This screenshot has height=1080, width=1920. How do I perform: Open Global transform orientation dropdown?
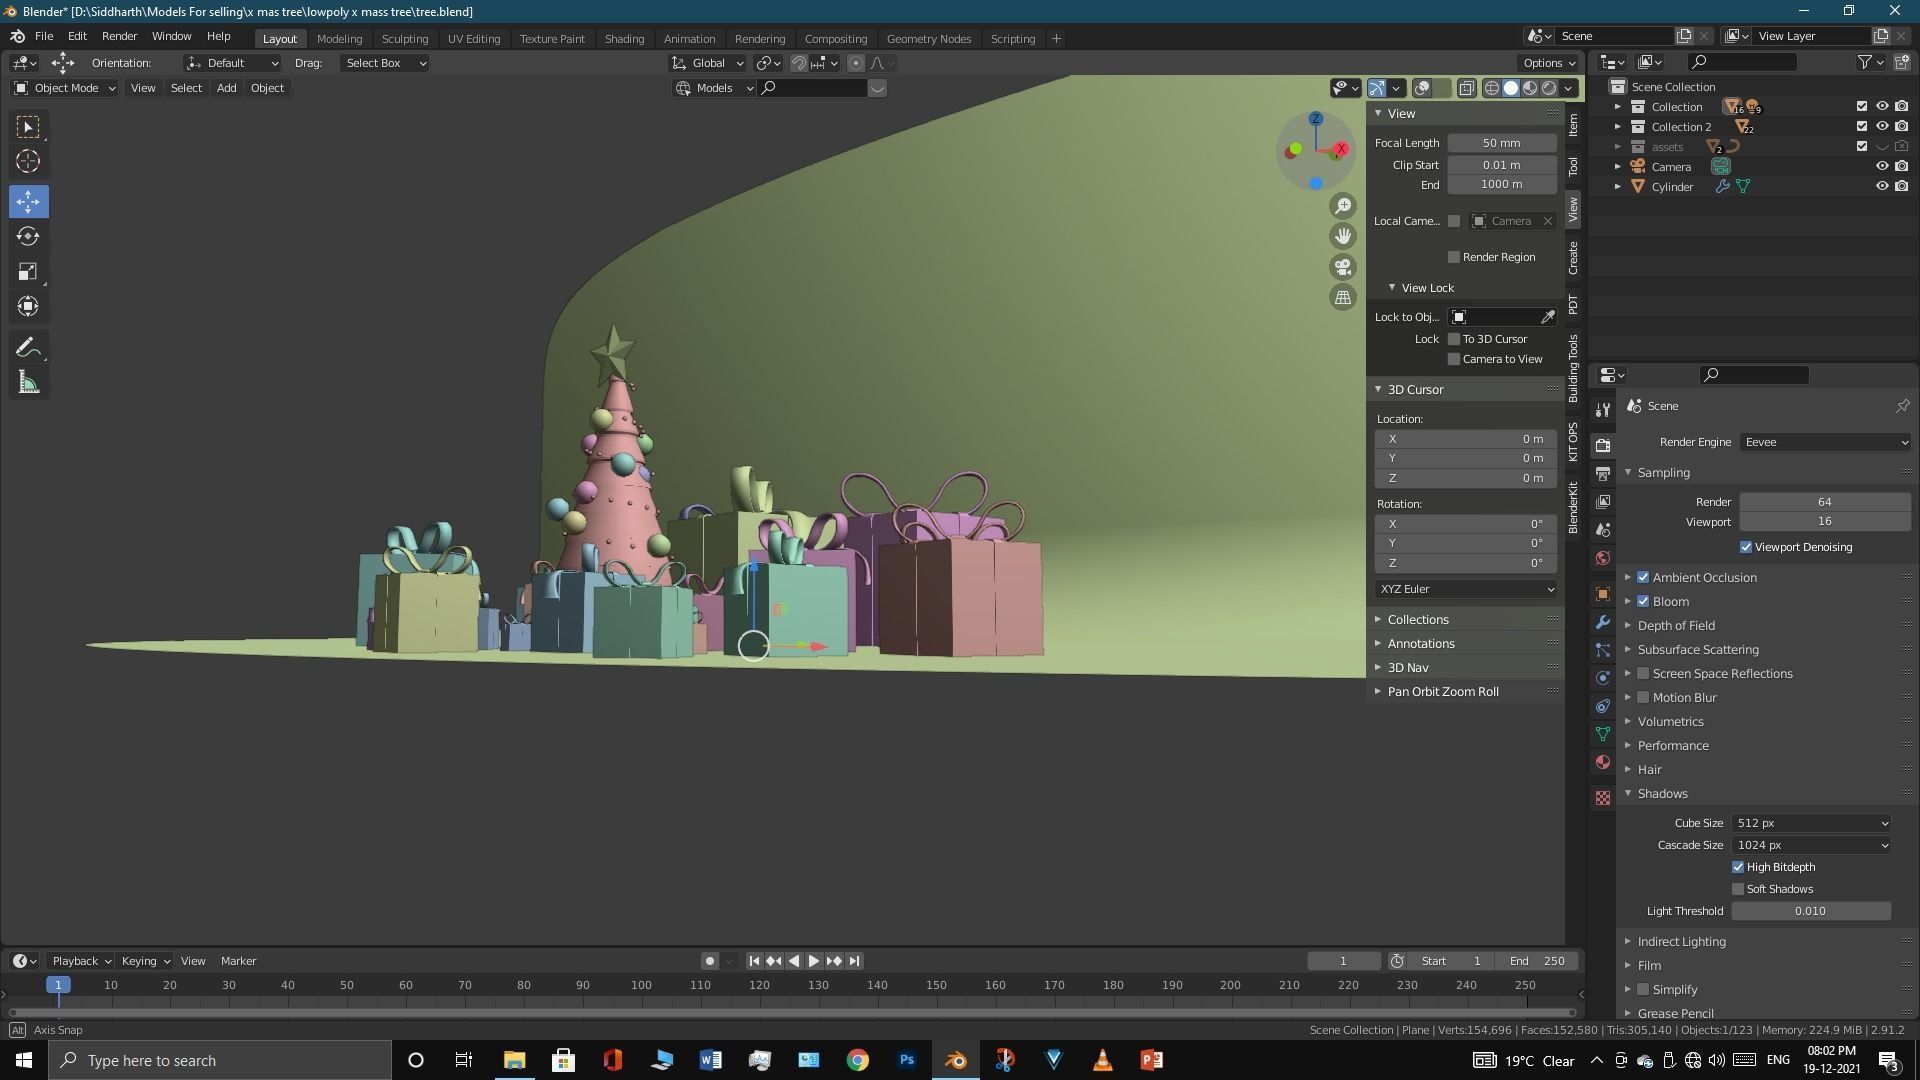[x=708, y=63]
